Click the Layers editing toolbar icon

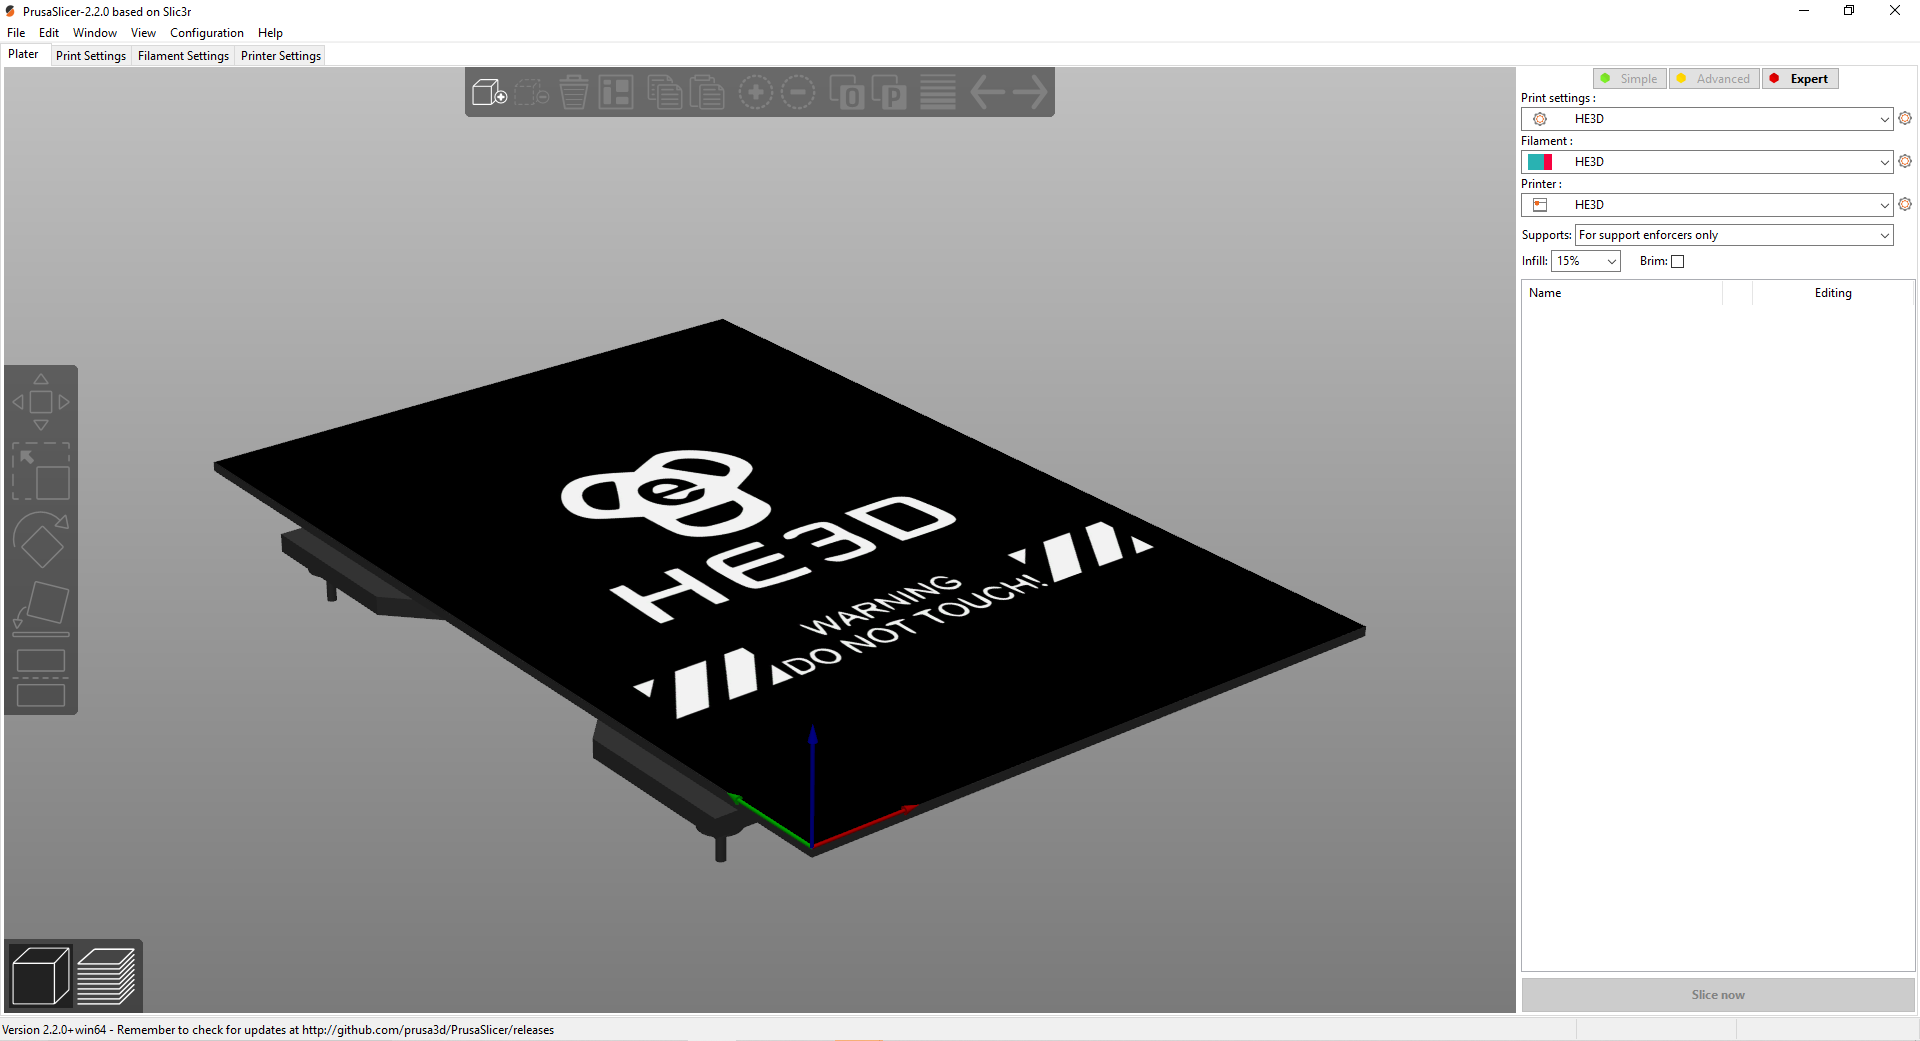(938, 93)
